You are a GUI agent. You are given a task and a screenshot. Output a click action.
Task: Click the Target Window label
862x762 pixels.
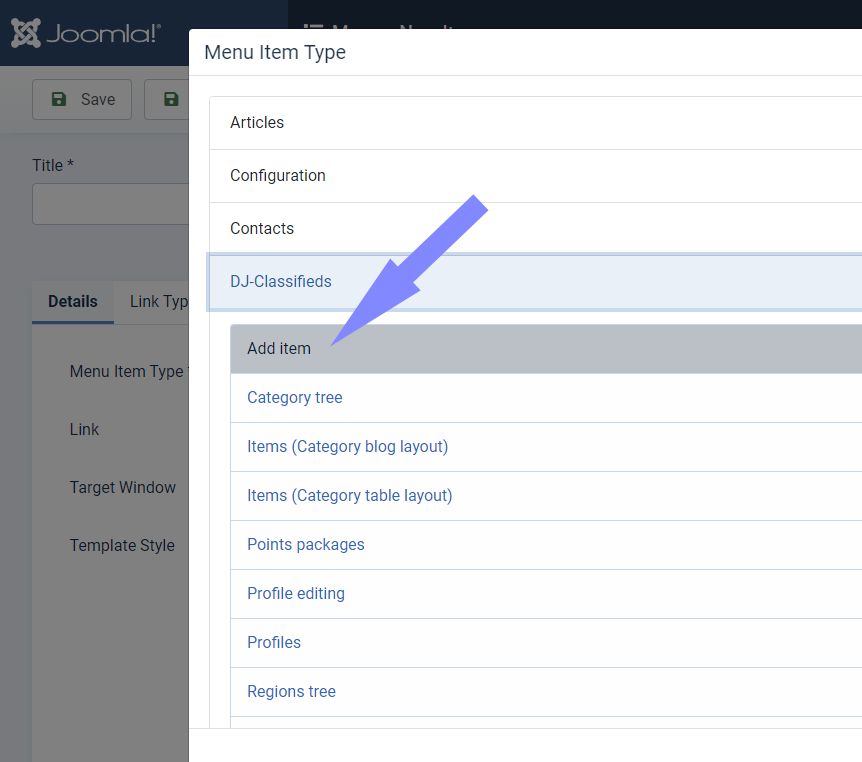[x=123, y=488]
